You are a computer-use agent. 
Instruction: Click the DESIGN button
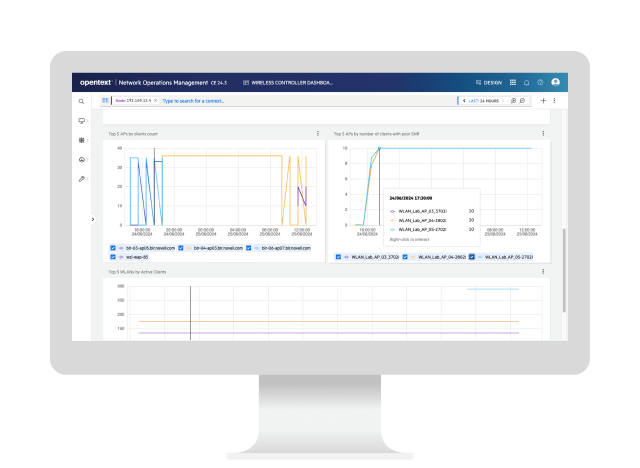[489, 83]
